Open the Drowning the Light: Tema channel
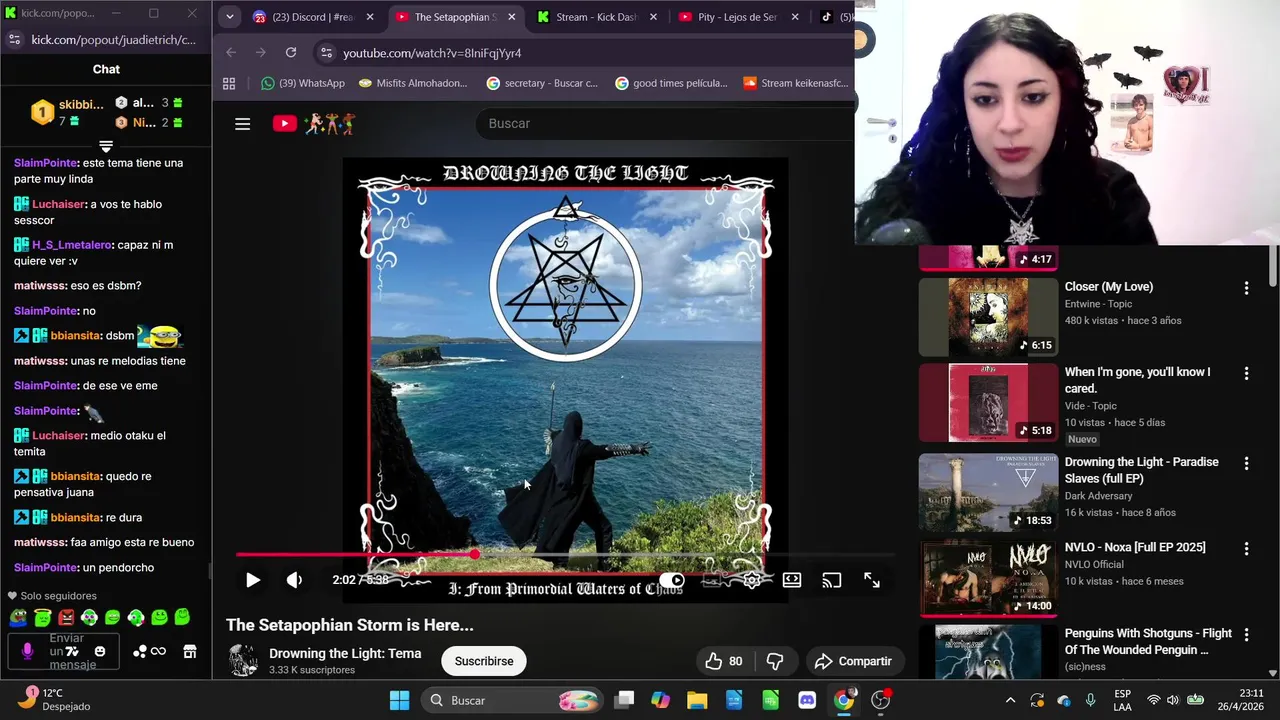1280x720 pixels. [x=345, y=653]
